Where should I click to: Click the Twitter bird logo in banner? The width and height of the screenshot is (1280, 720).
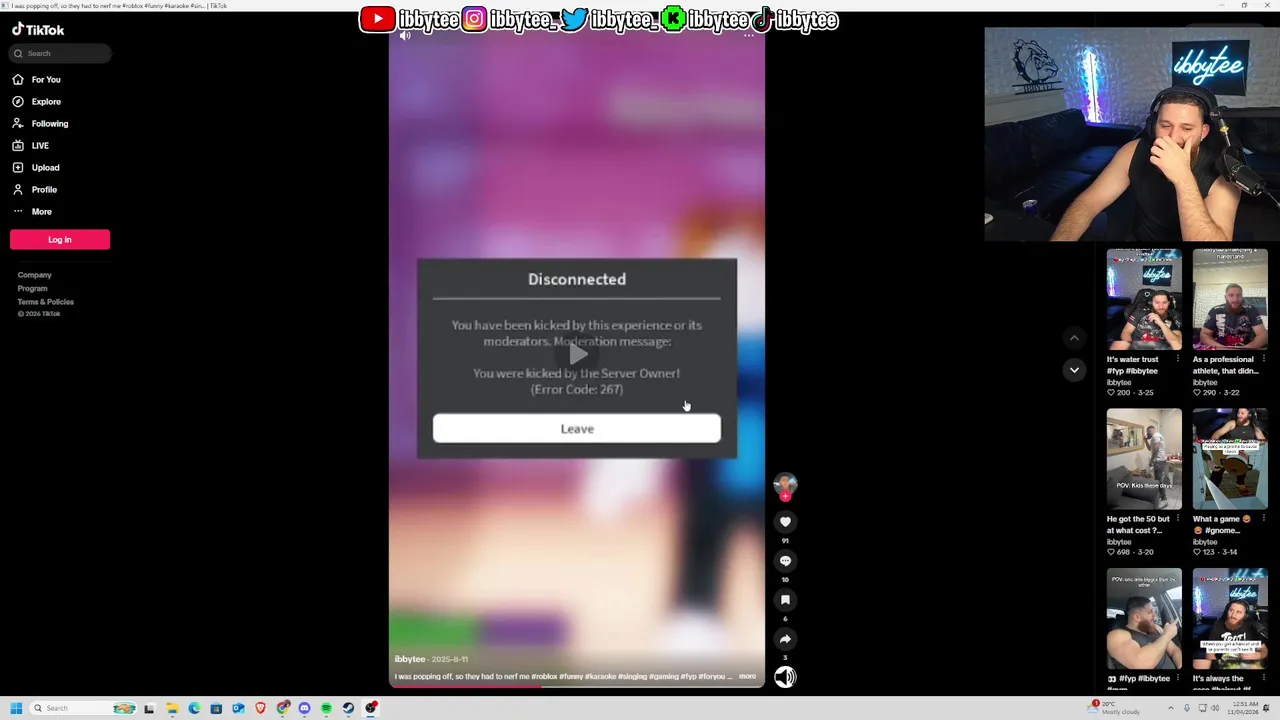[574, 19]
